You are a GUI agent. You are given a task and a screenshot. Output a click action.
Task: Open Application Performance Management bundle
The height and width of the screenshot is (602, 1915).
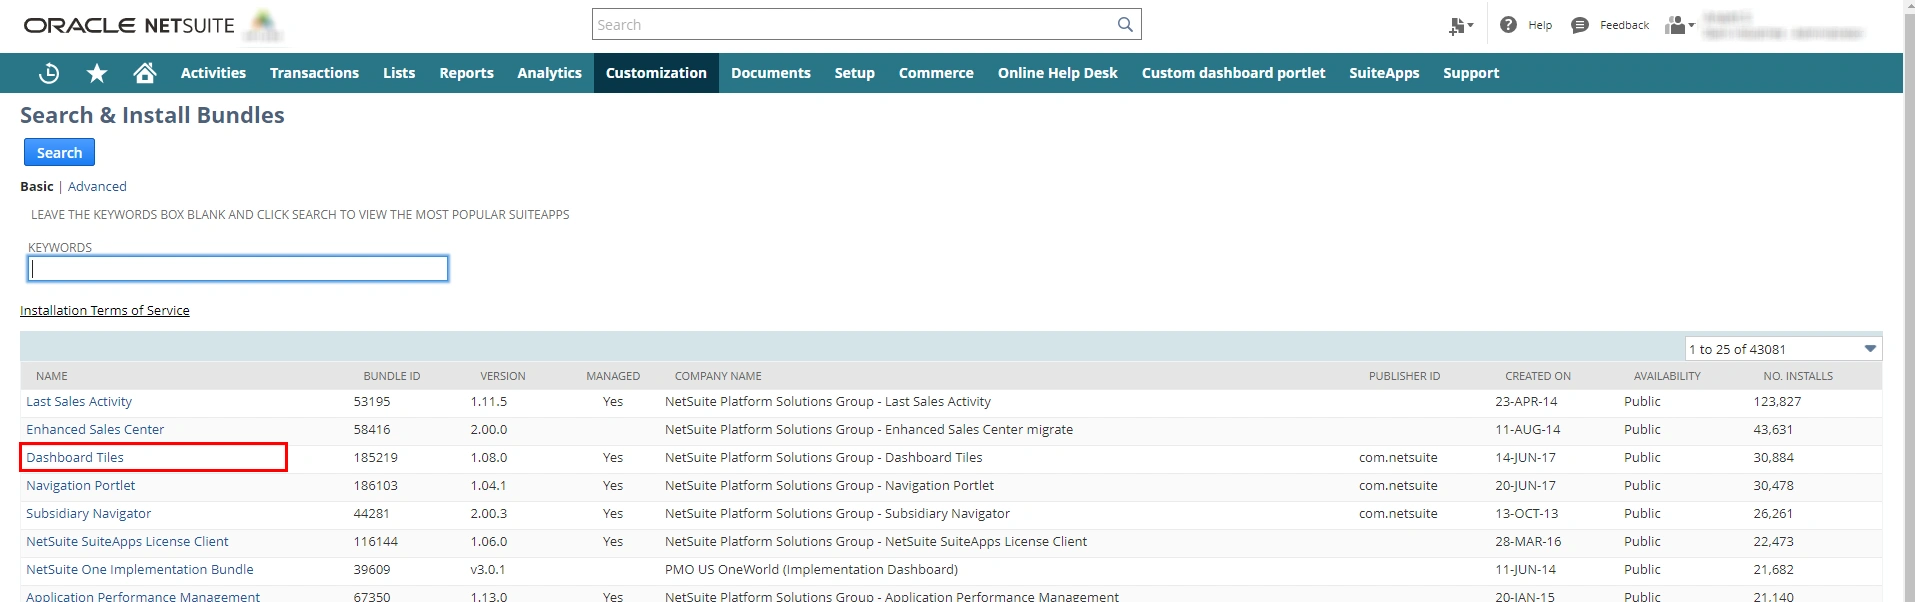[x=143, y=596]
